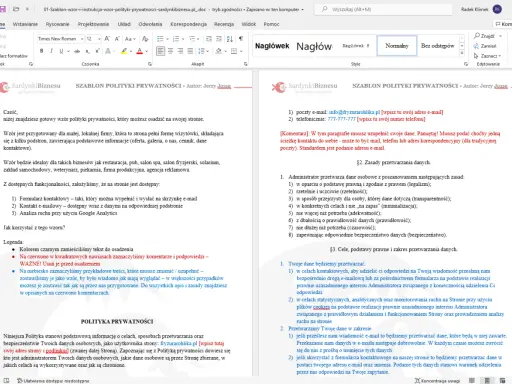Click the increase font size icon
The height and width of the screenshot is (384, 512).
click(107, 39)
